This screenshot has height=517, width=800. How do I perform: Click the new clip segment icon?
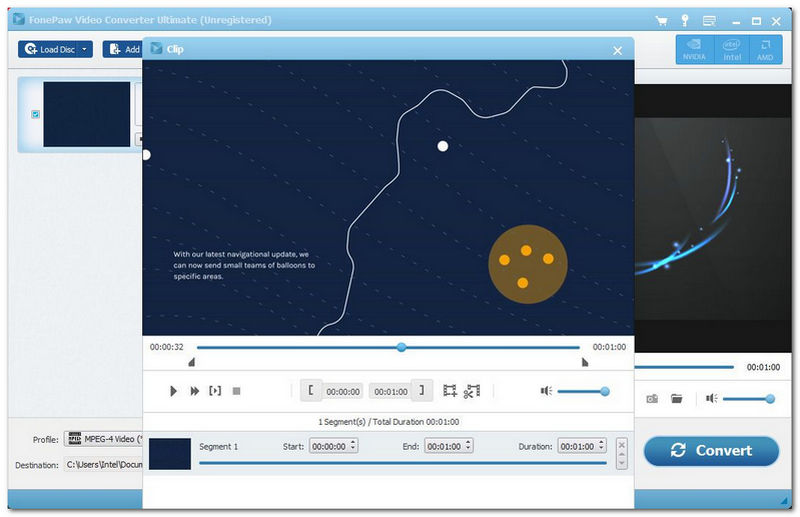[x=451, y=391]
